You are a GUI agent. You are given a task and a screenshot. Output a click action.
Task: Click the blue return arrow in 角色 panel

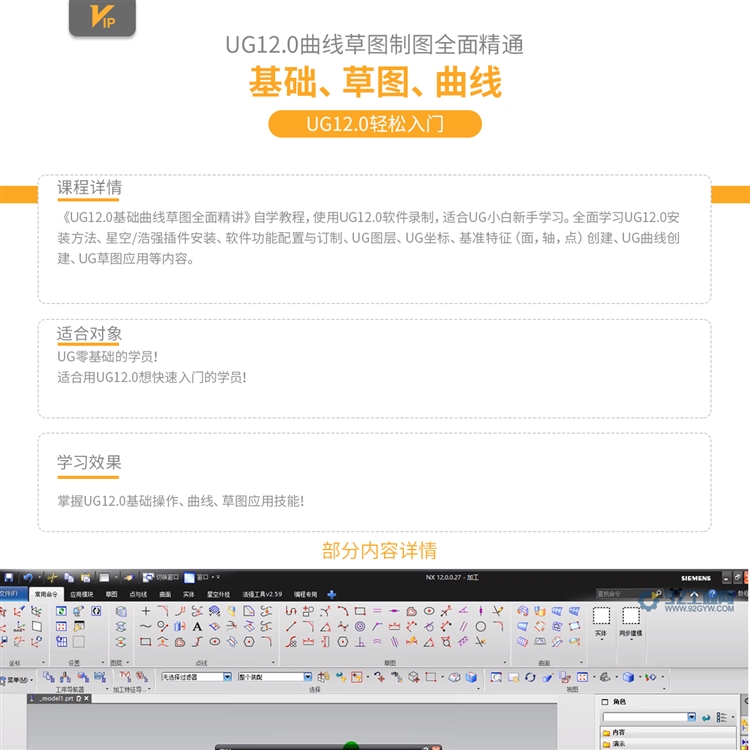[706, 717]
